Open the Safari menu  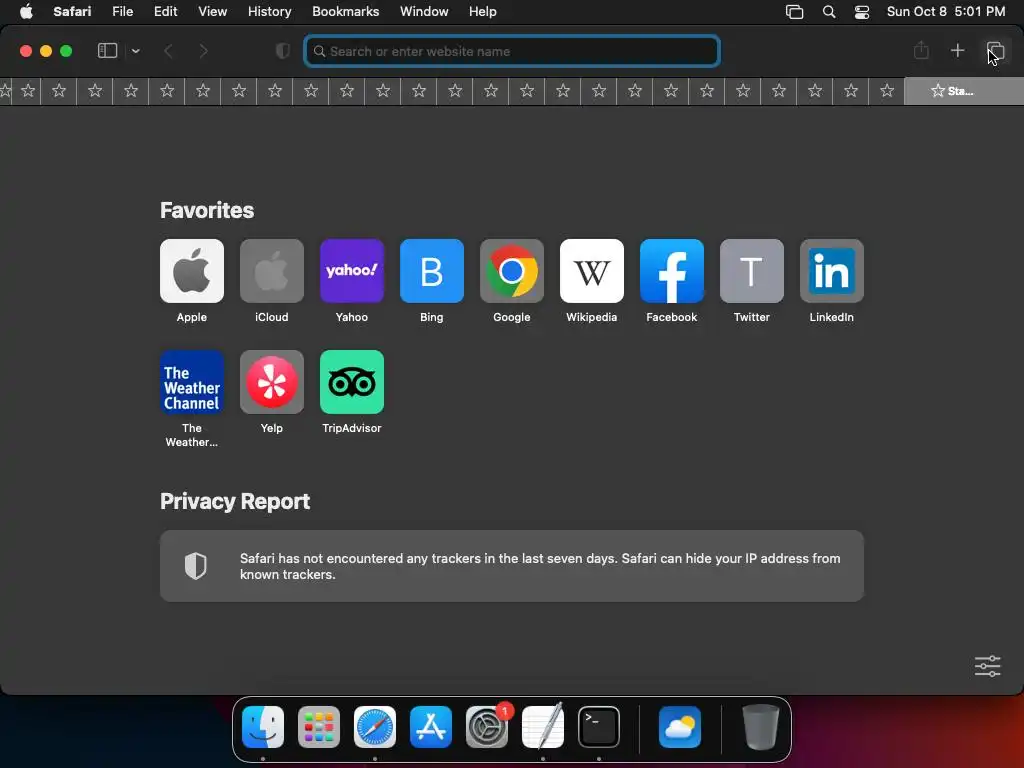point(72,11)
